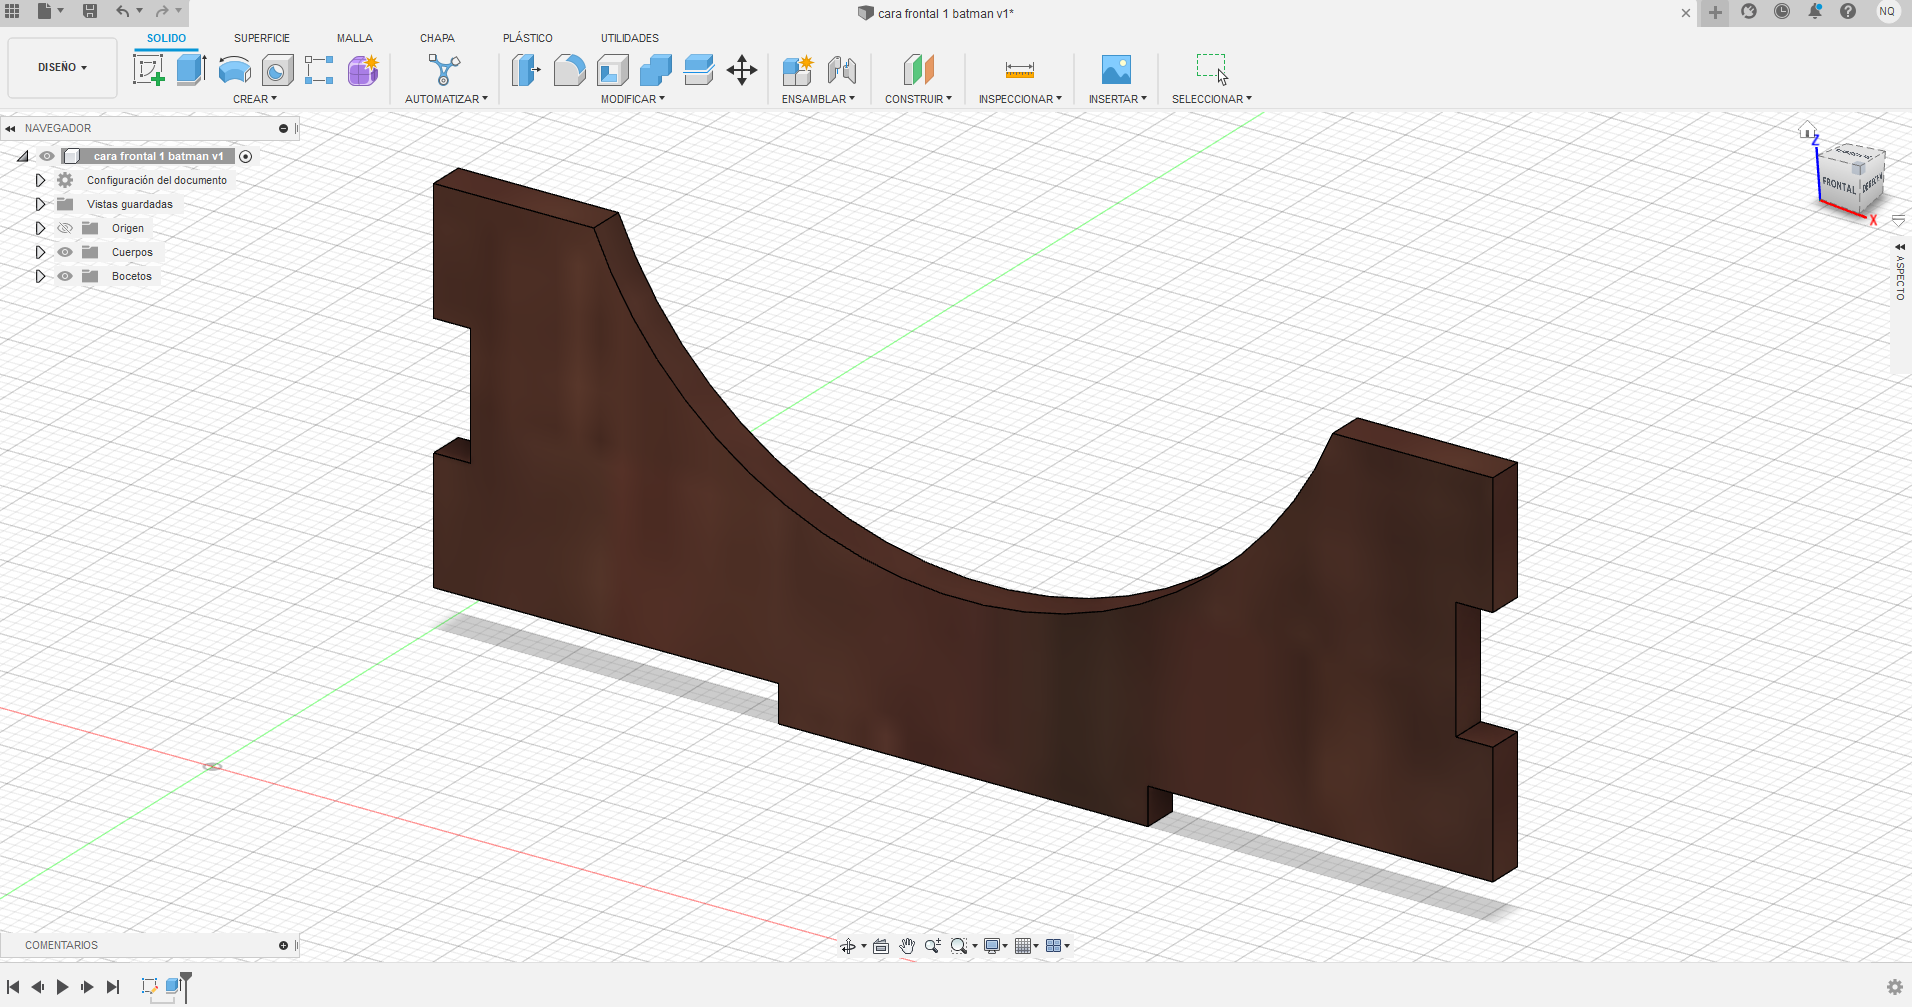This screenshot has height=1007, width=1912.
Task: Open the job status clock icon
Action: click(x=1782, y=11)
